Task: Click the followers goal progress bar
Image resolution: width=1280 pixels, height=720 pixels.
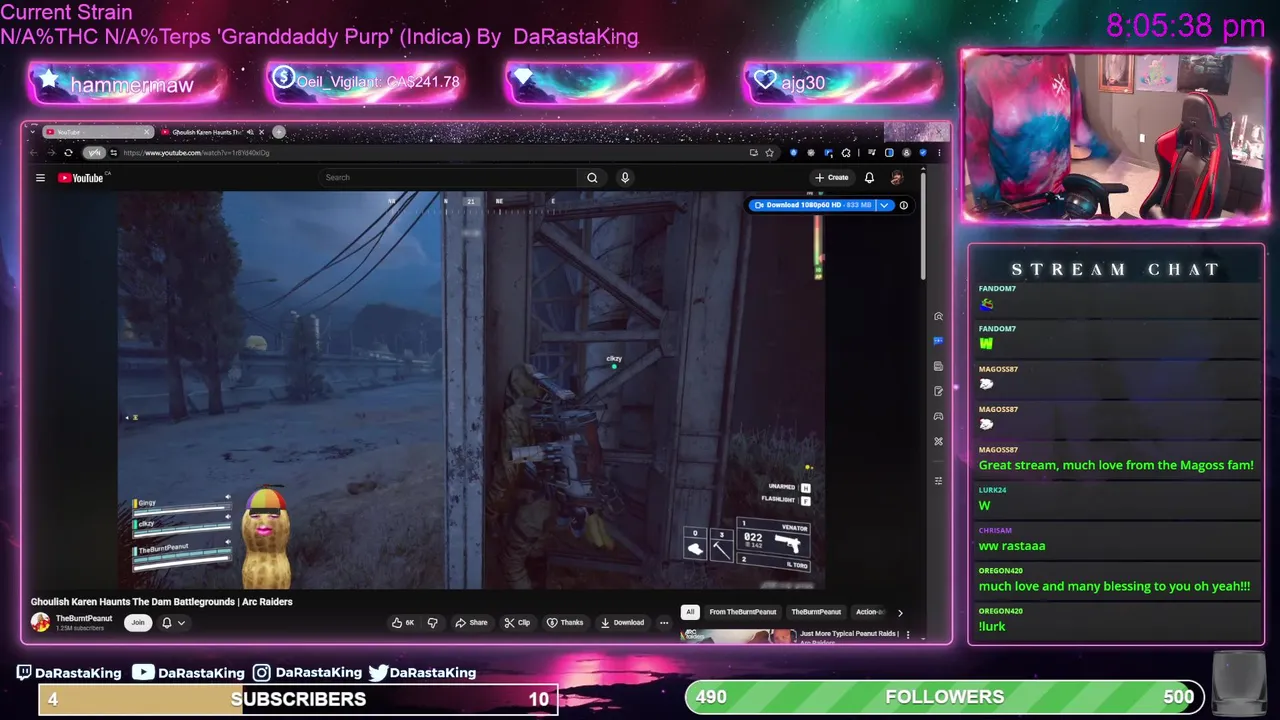Action: click(x=945, y=697)
